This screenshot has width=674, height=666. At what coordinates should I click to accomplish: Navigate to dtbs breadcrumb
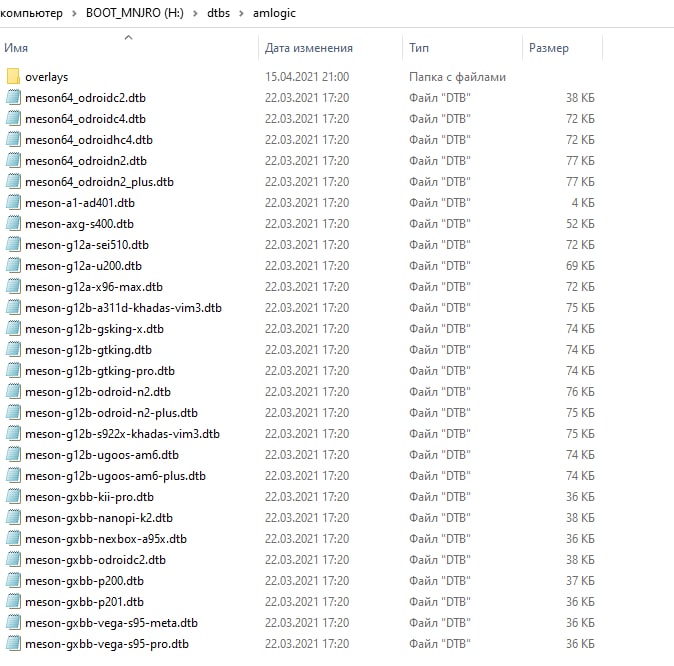click(218, 13)
